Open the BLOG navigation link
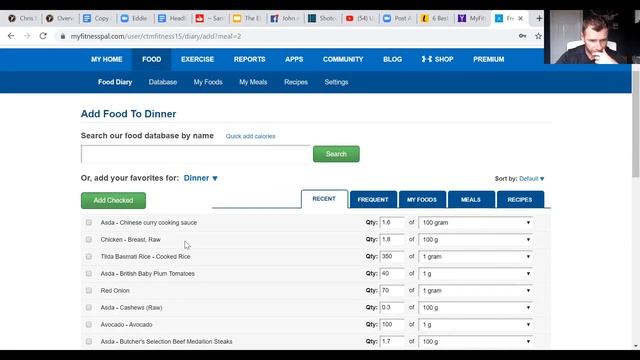Image resolution: width=640 pixels, height=360 pixels. [x=392, y=59]
